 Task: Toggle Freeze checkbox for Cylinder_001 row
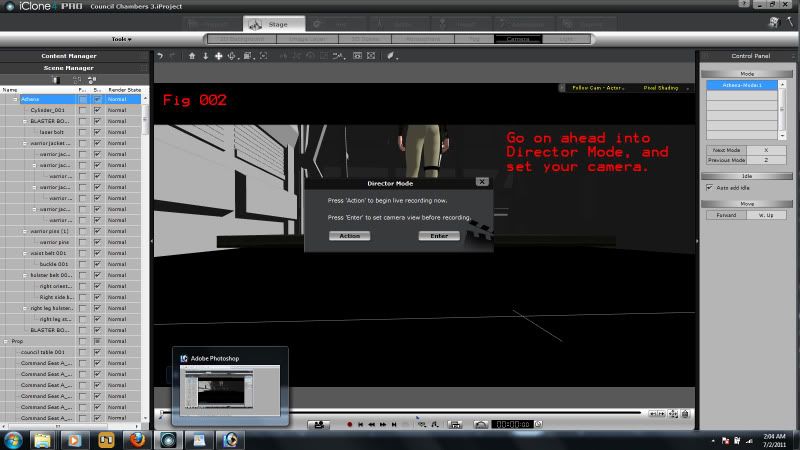[x=83, y=110]
